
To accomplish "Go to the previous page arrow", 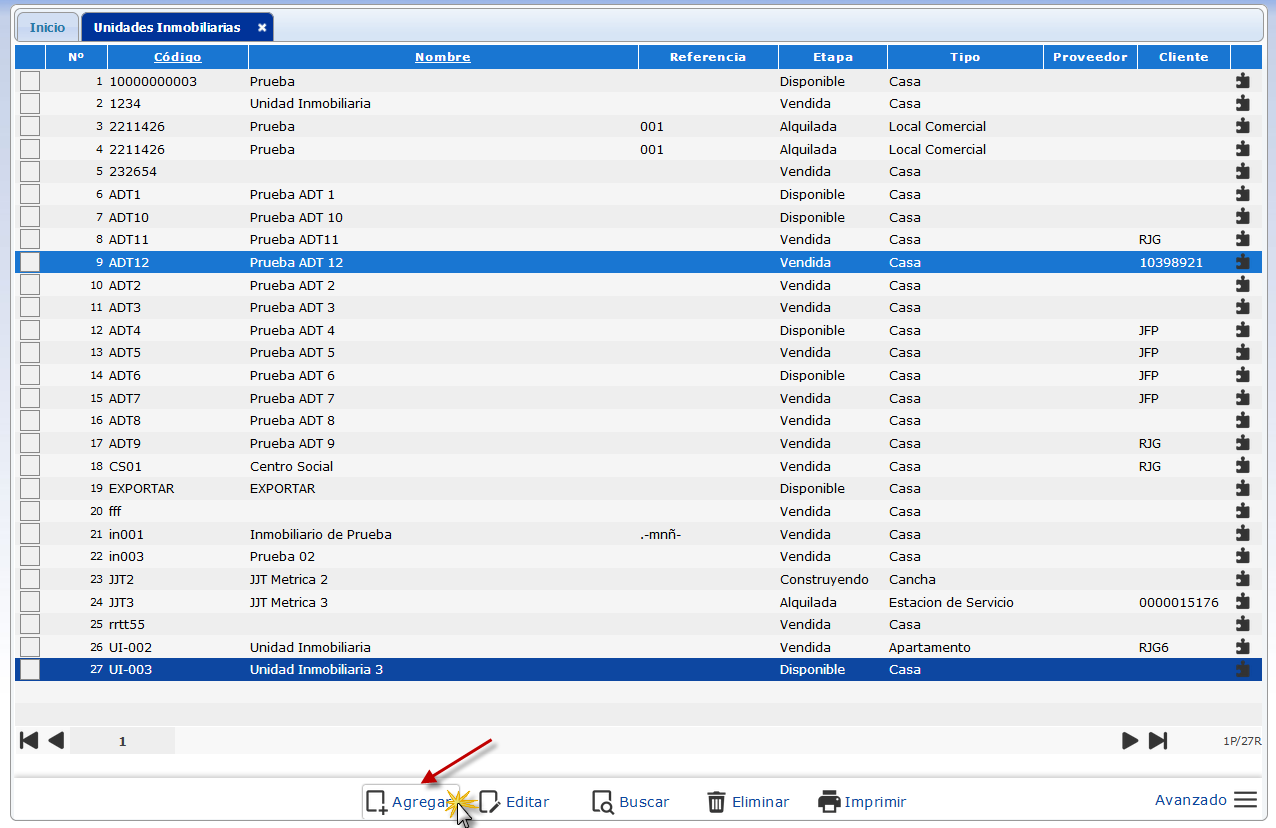I will coord(56,741).
